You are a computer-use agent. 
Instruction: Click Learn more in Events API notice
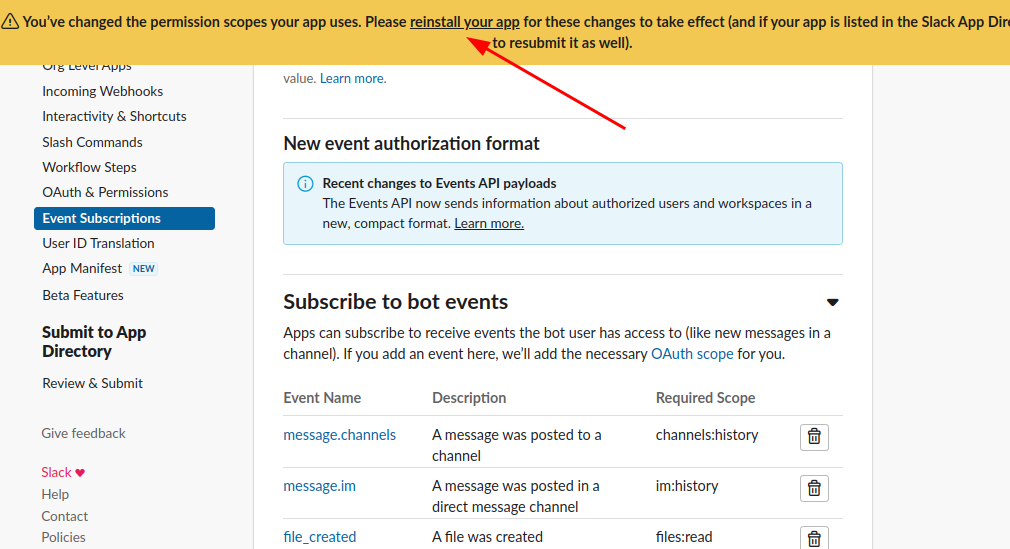pos(489,223)
